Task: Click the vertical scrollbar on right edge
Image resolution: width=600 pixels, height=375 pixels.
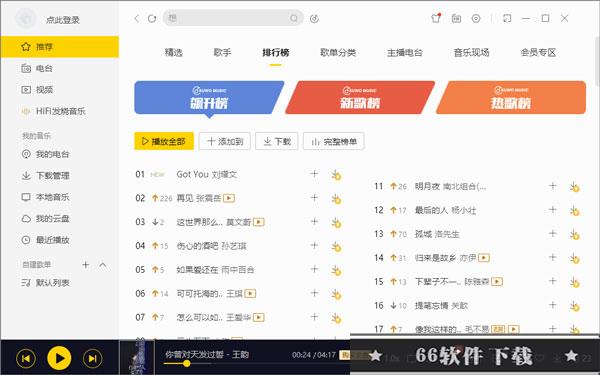Action: [x=597, y=61]
